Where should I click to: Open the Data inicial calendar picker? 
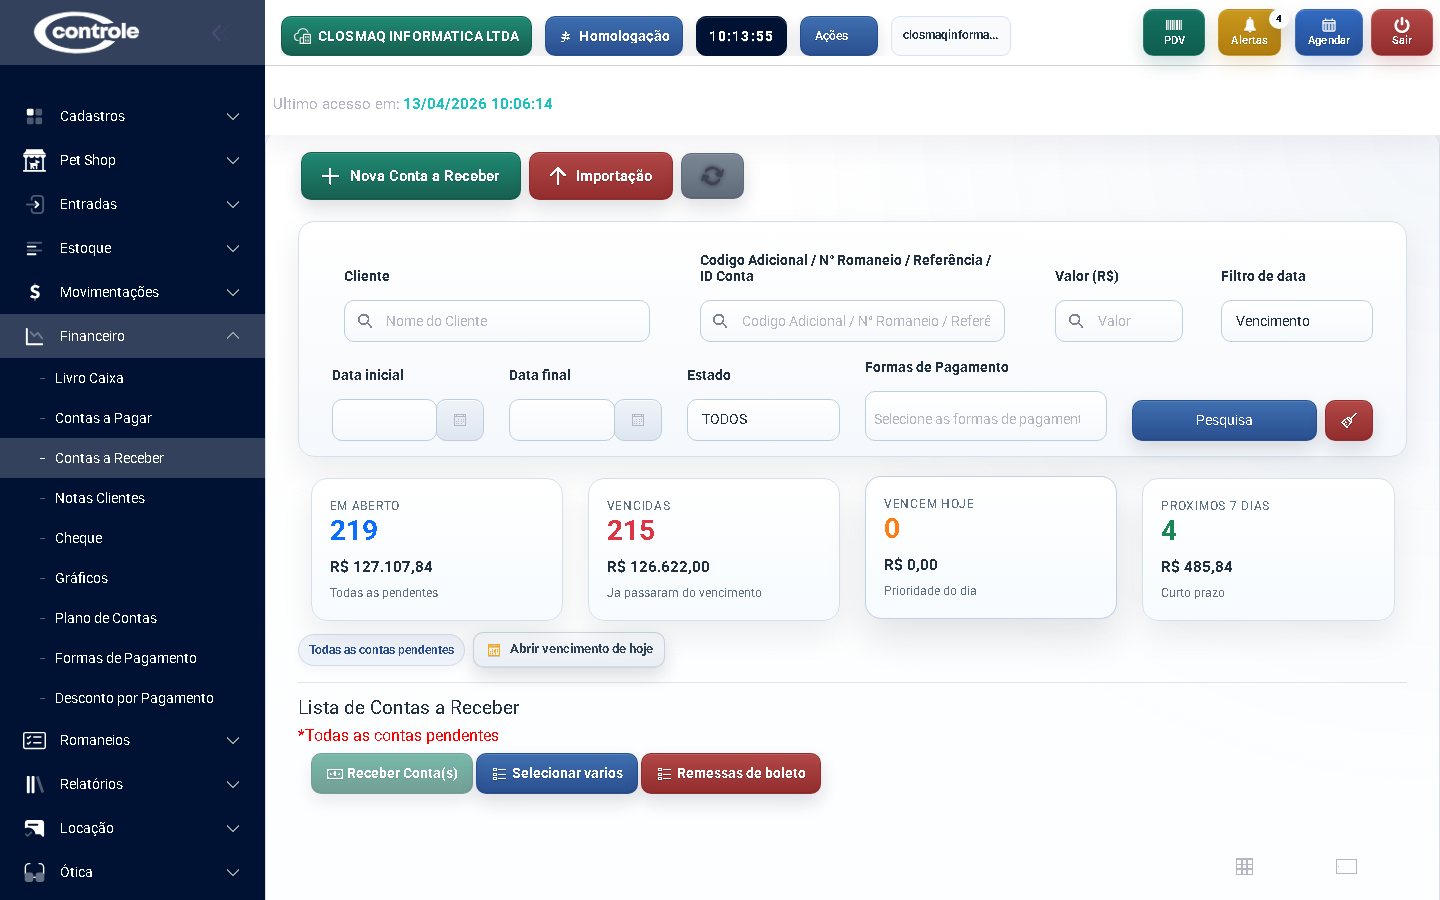[x=460, y=420]
